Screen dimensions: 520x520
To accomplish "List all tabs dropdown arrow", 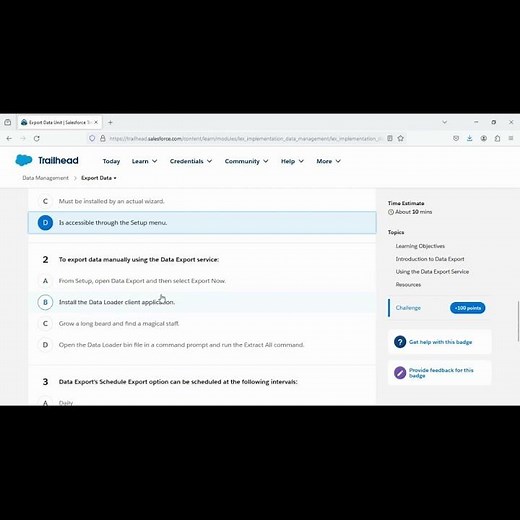I will (x=444, y=122).
